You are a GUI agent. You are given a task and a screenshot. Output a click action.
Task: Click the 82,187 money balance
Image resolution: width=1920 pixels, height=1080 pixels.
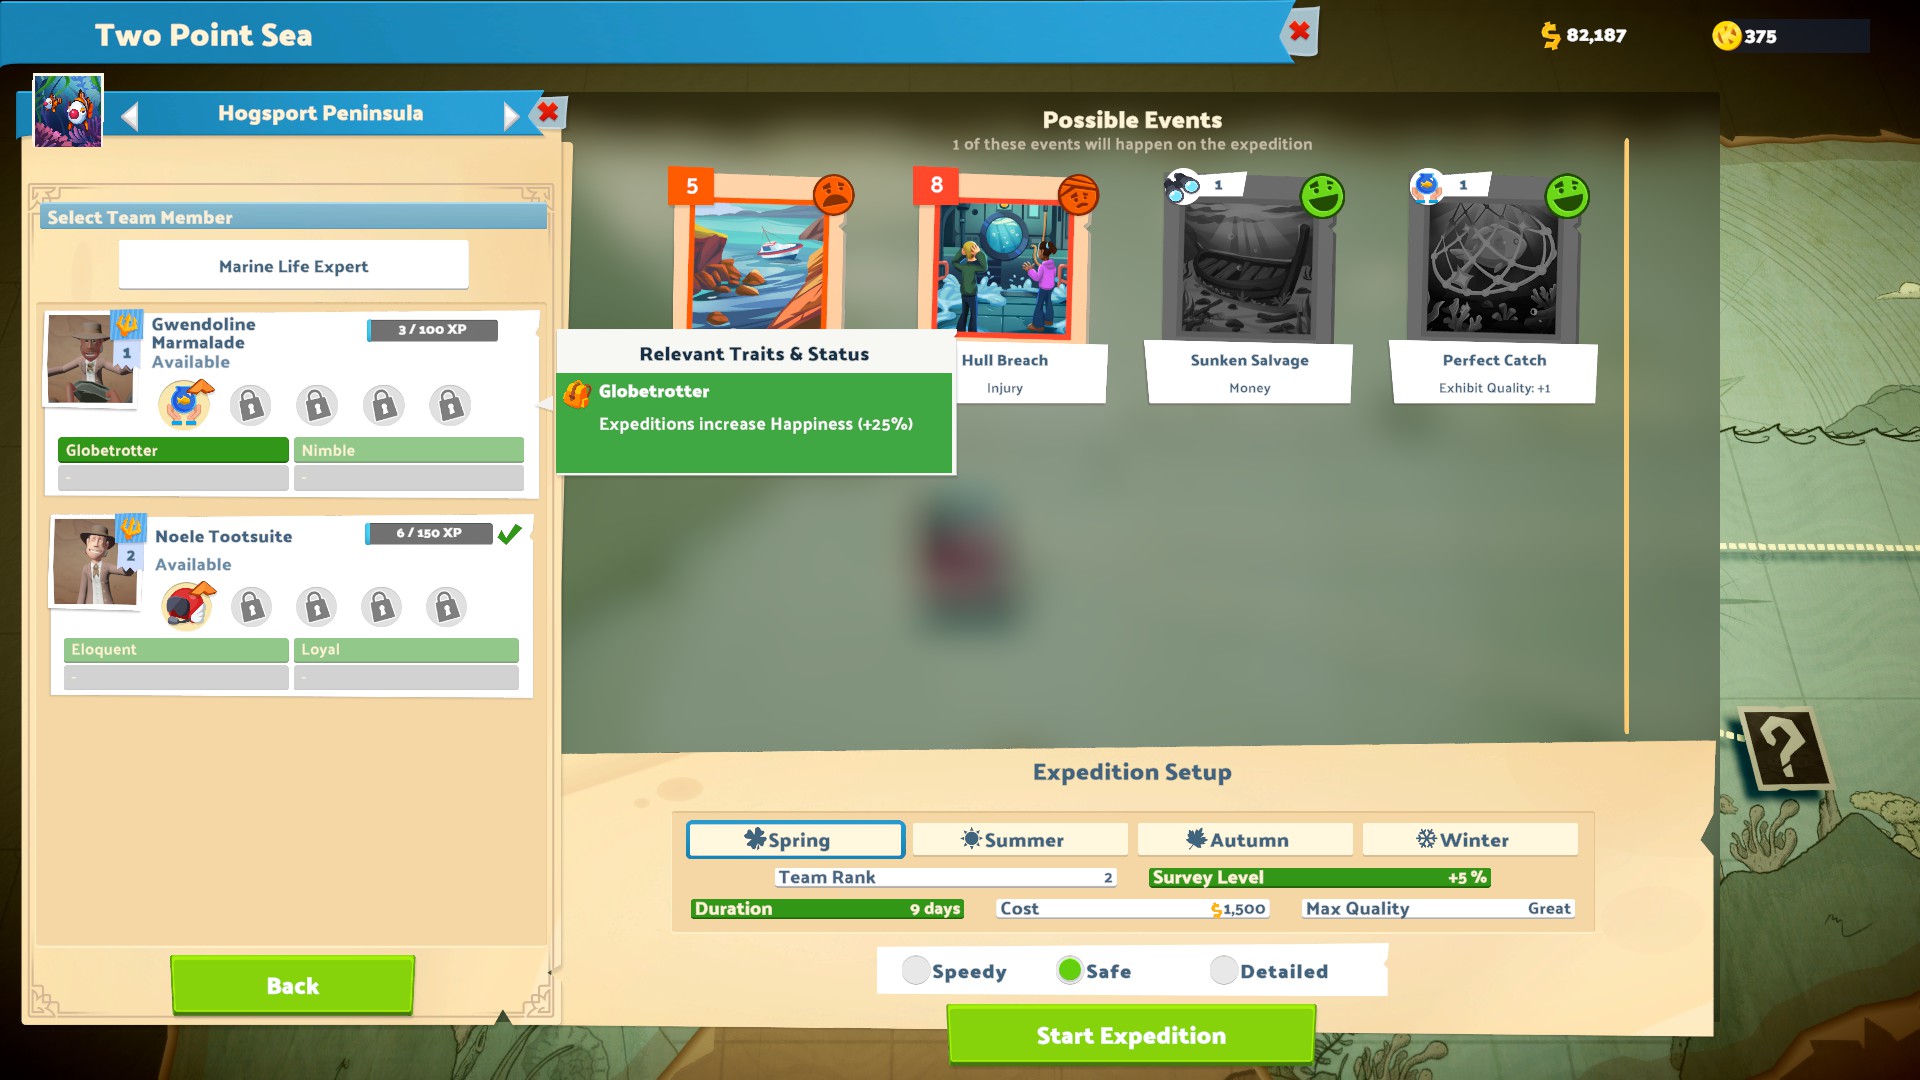(1596, 36)
